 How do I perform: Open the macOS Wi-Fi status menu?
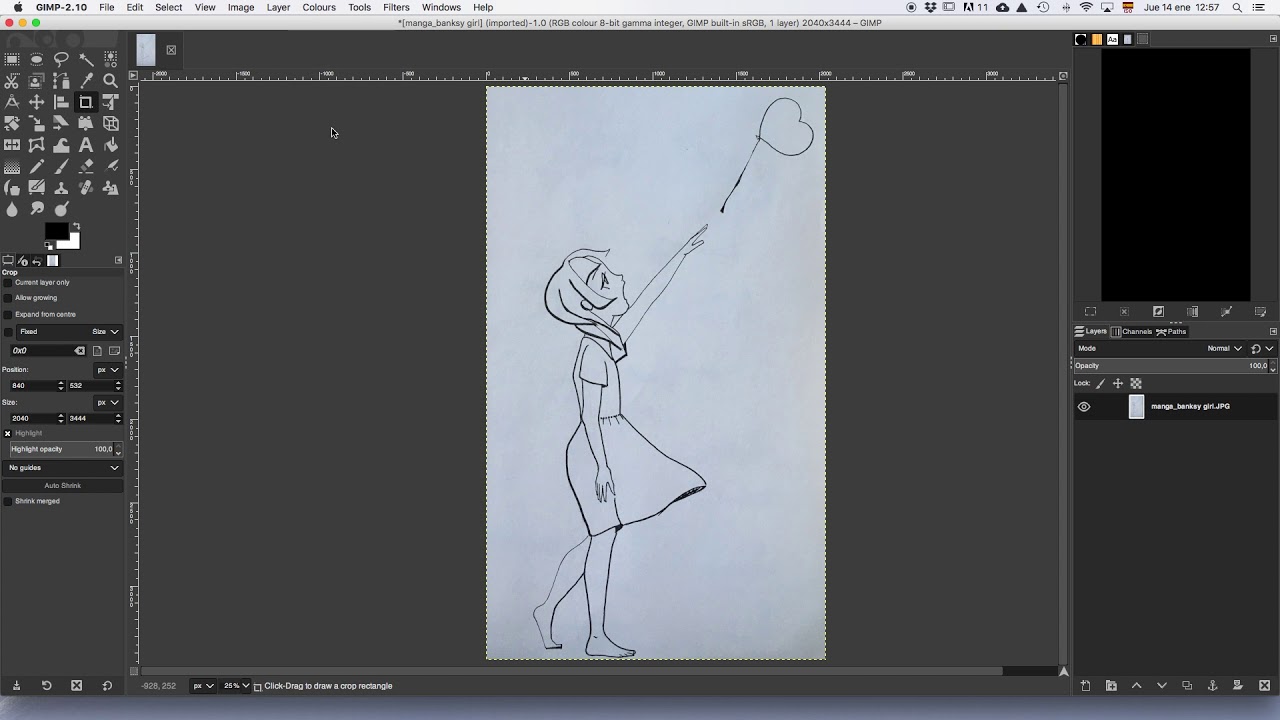(1086, 7)
